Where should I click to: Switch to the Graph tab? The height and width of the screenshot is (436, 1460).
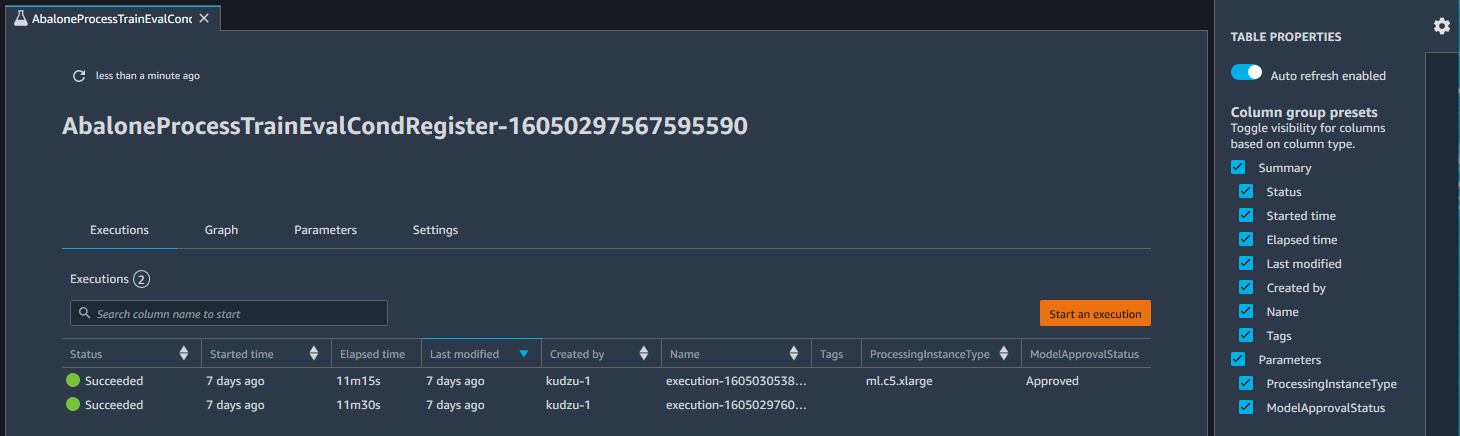(221, 230)
